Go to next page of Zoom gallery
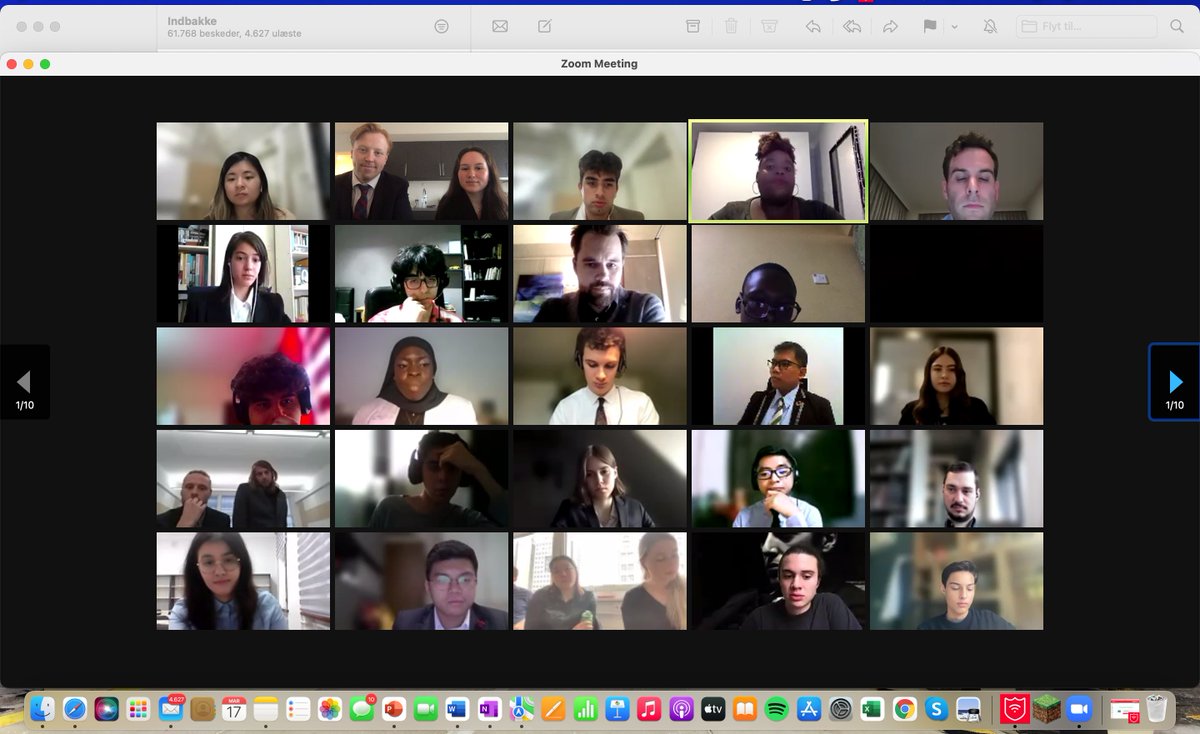This screenshot has width=1200, height=734. tap(1174, 381)
